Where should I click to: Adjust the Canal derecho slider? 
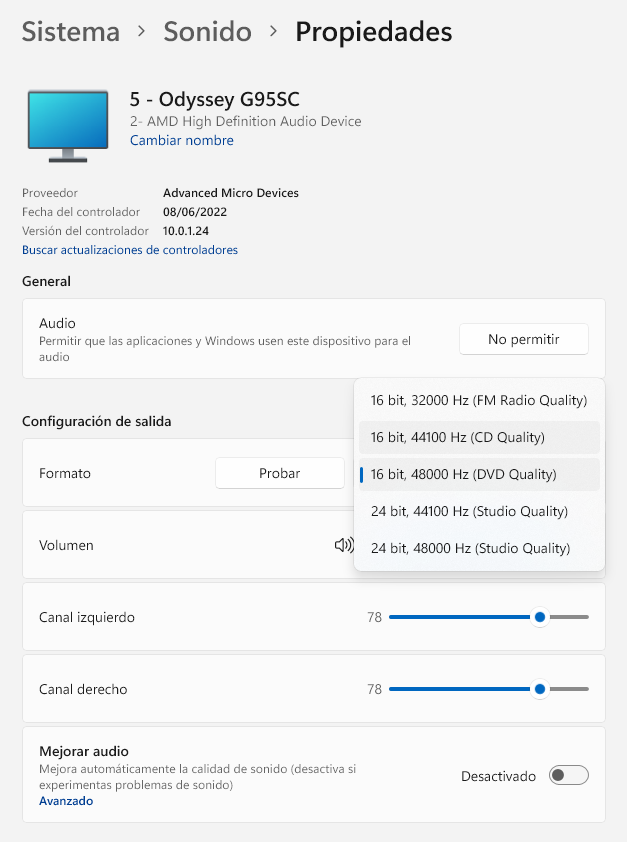489,689
